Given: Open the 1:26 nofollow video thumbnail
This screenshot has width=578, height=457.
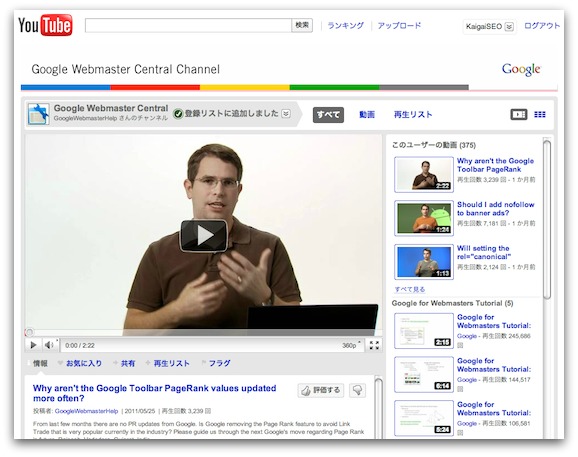Looking at the screenshot, I should [424, 218].
